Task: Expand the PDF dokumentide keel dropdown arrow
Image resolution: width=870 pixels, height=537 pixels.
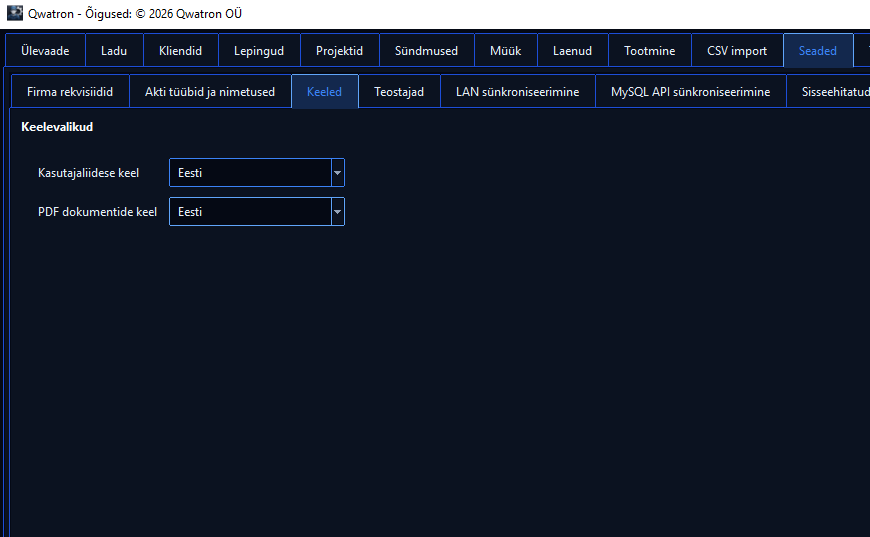Action: pos(337,211)
